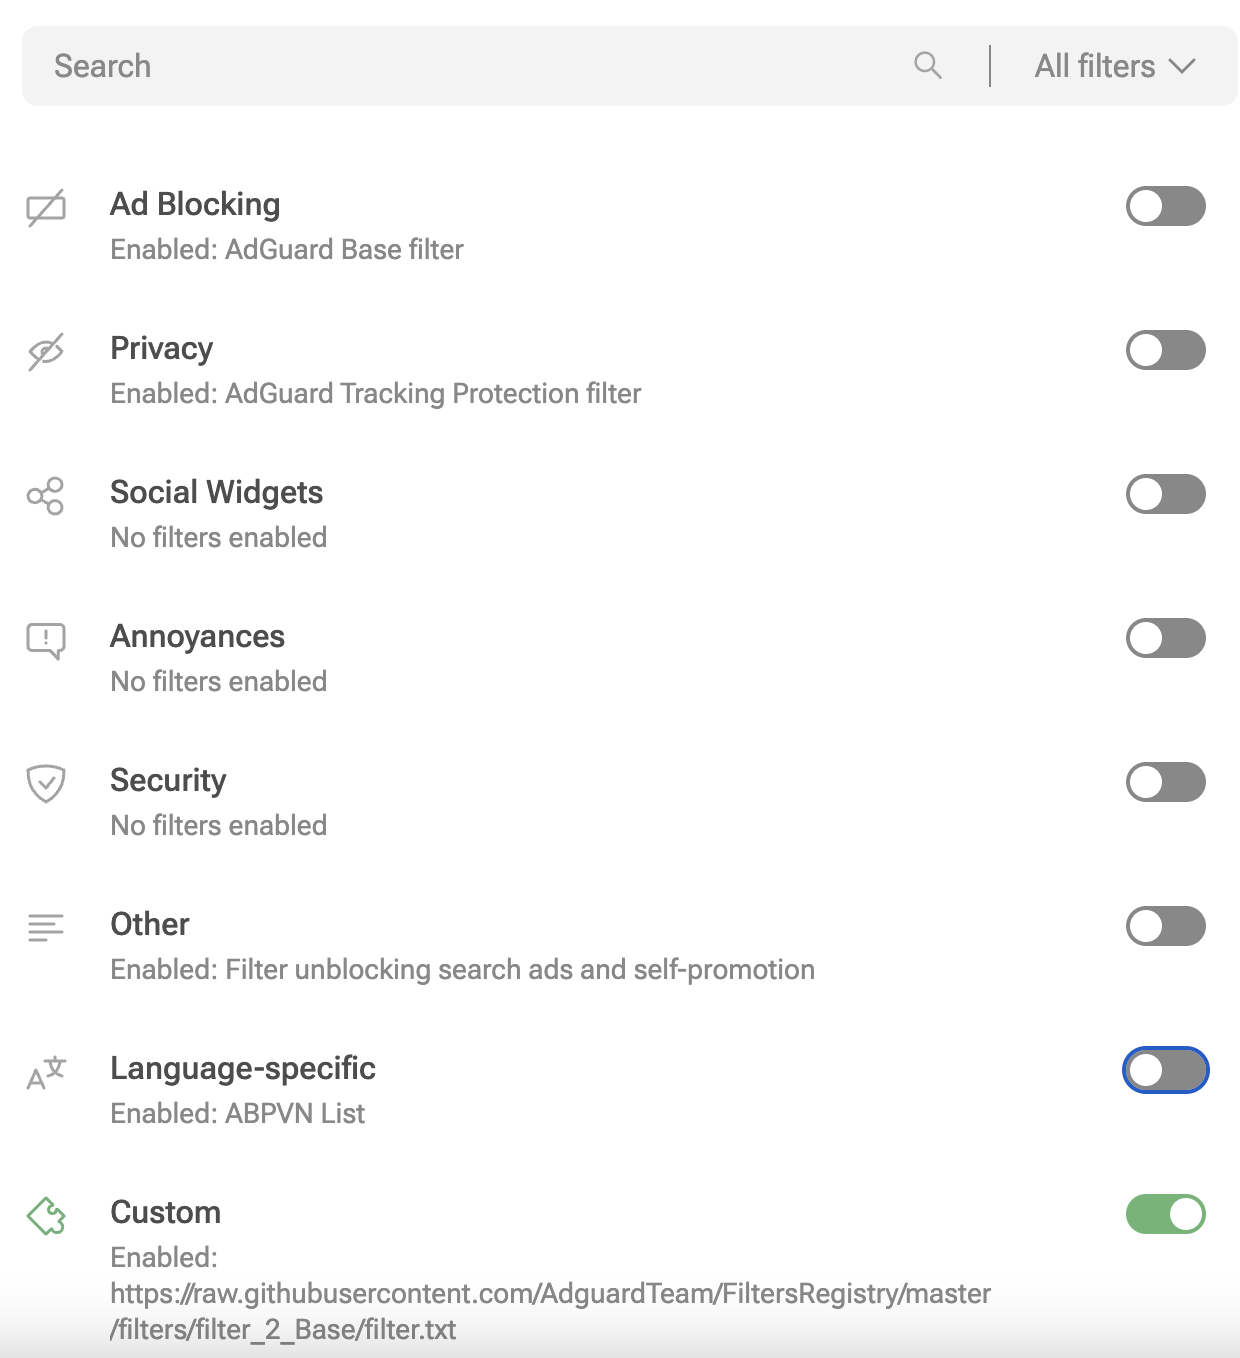This screenshot has width=1240, height=1358.
Task: Click the Other category lines icon
Action: [46, 927]
